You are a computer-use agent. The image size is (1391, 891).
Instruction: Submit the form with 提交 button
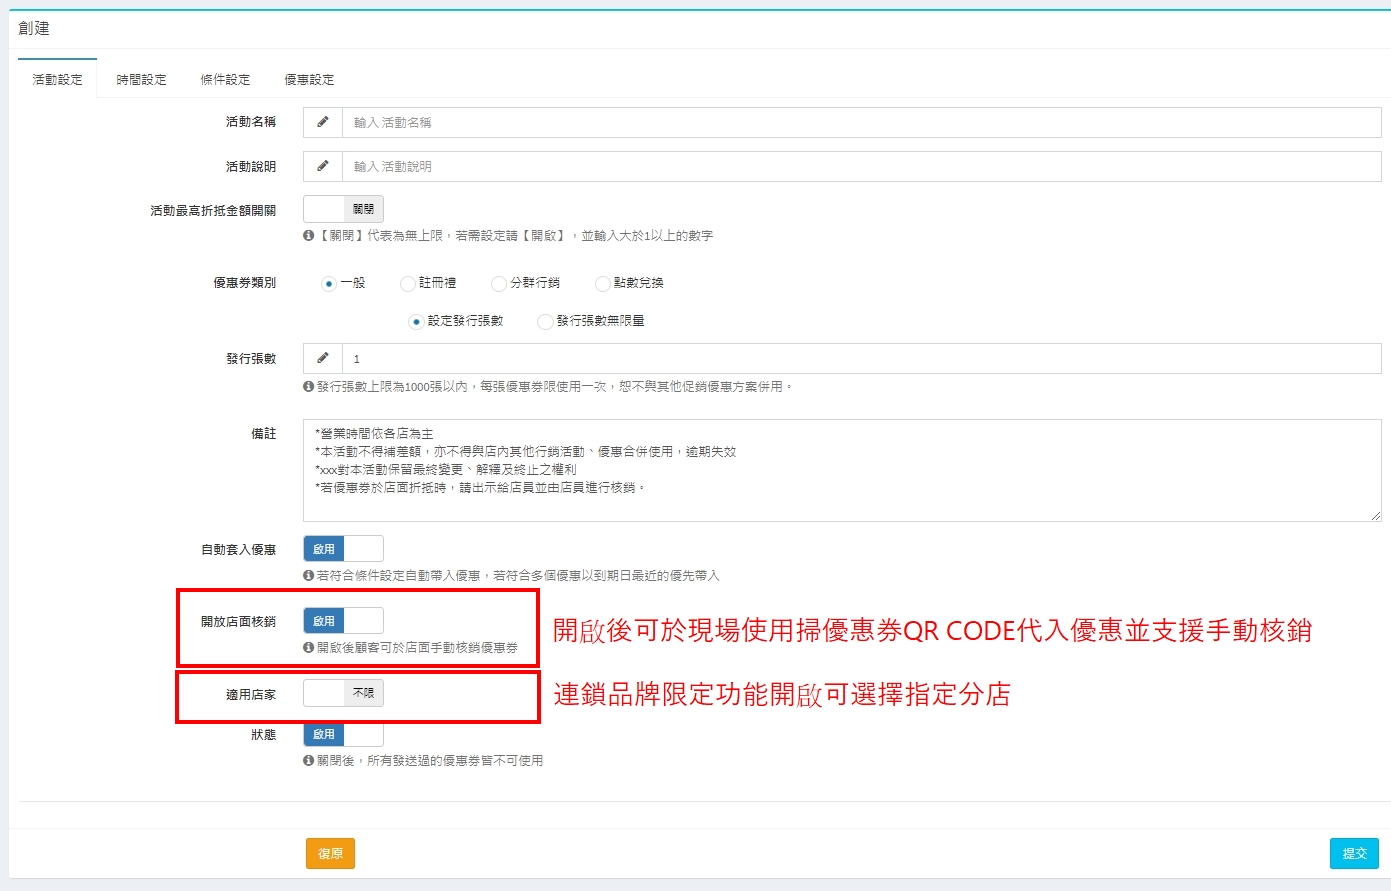tap(1354, 853)
